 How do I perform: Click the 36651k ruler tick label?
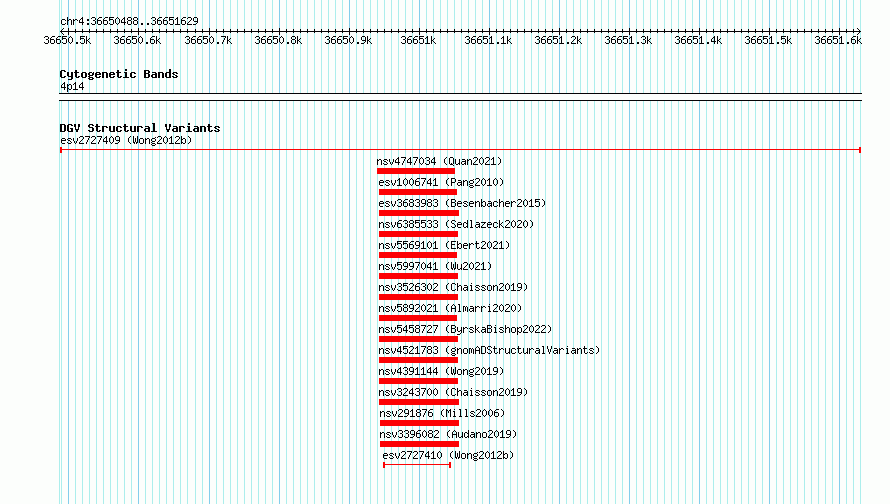tap(418, 40)
